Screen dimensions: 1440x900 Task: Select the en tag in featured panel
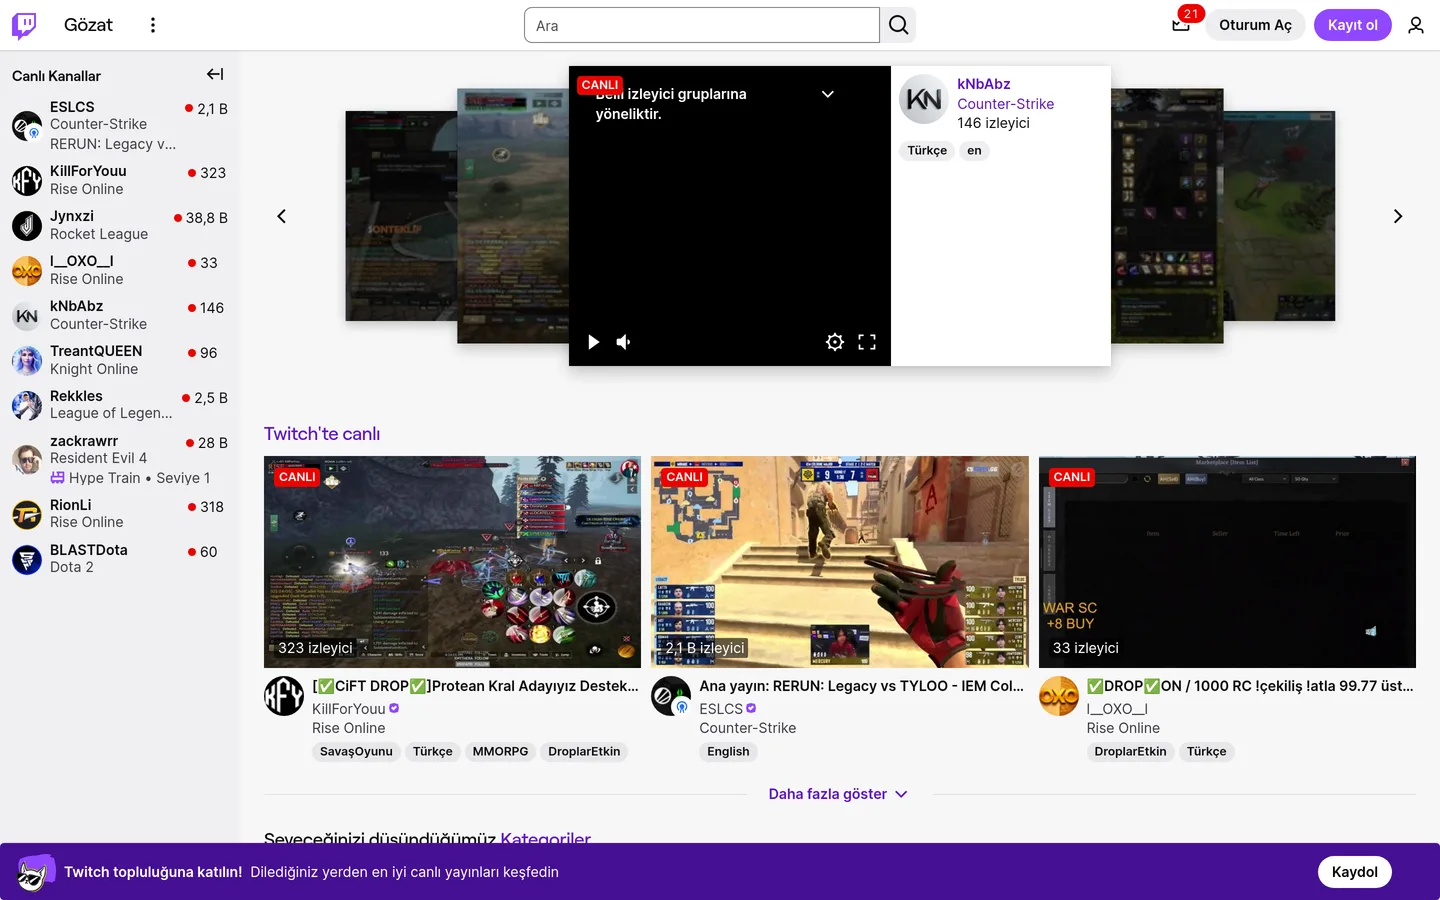point(974,151)
